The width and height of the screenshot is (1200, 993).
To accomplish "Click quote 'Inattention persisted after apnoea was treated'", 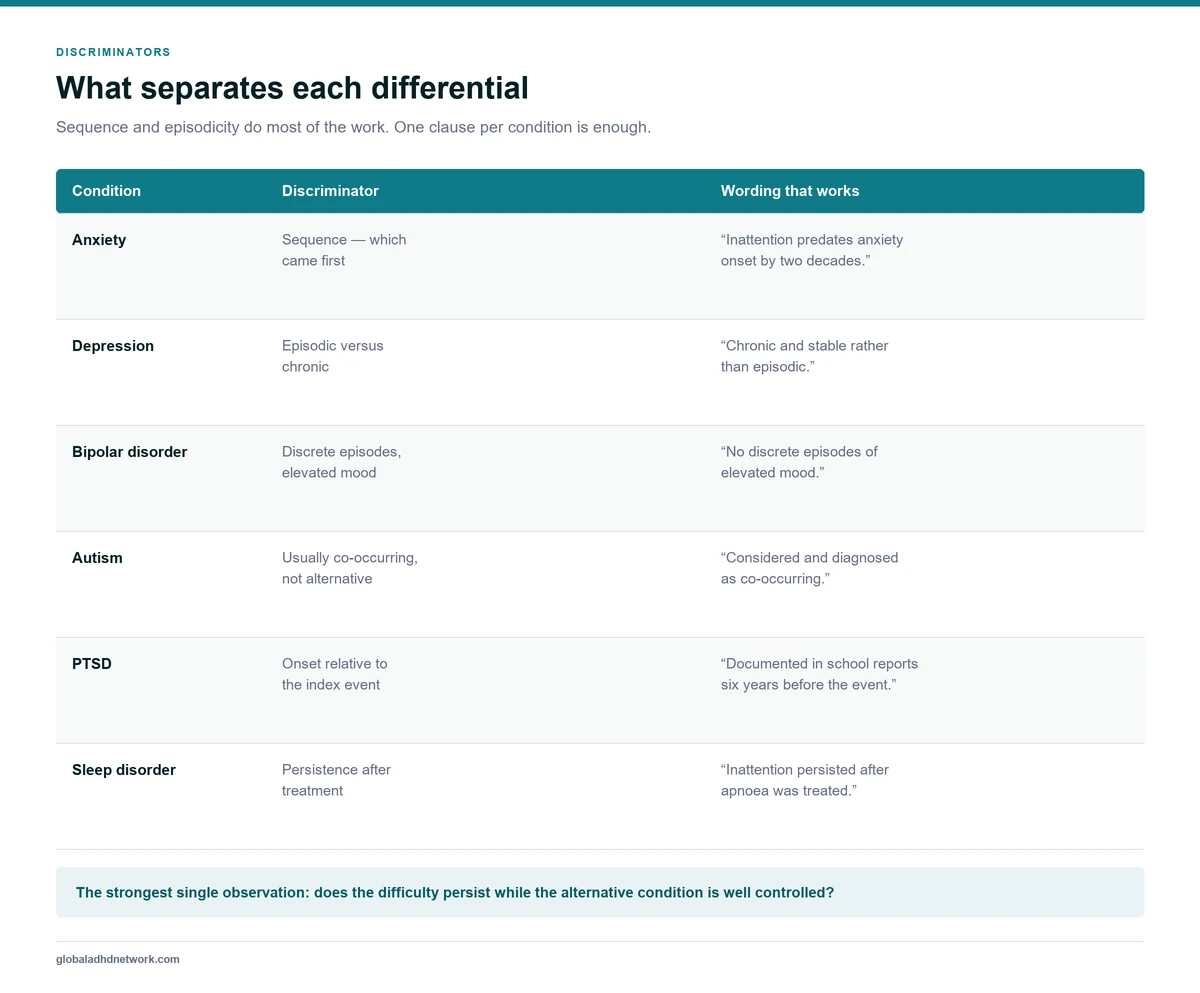I will click(805, 780).
